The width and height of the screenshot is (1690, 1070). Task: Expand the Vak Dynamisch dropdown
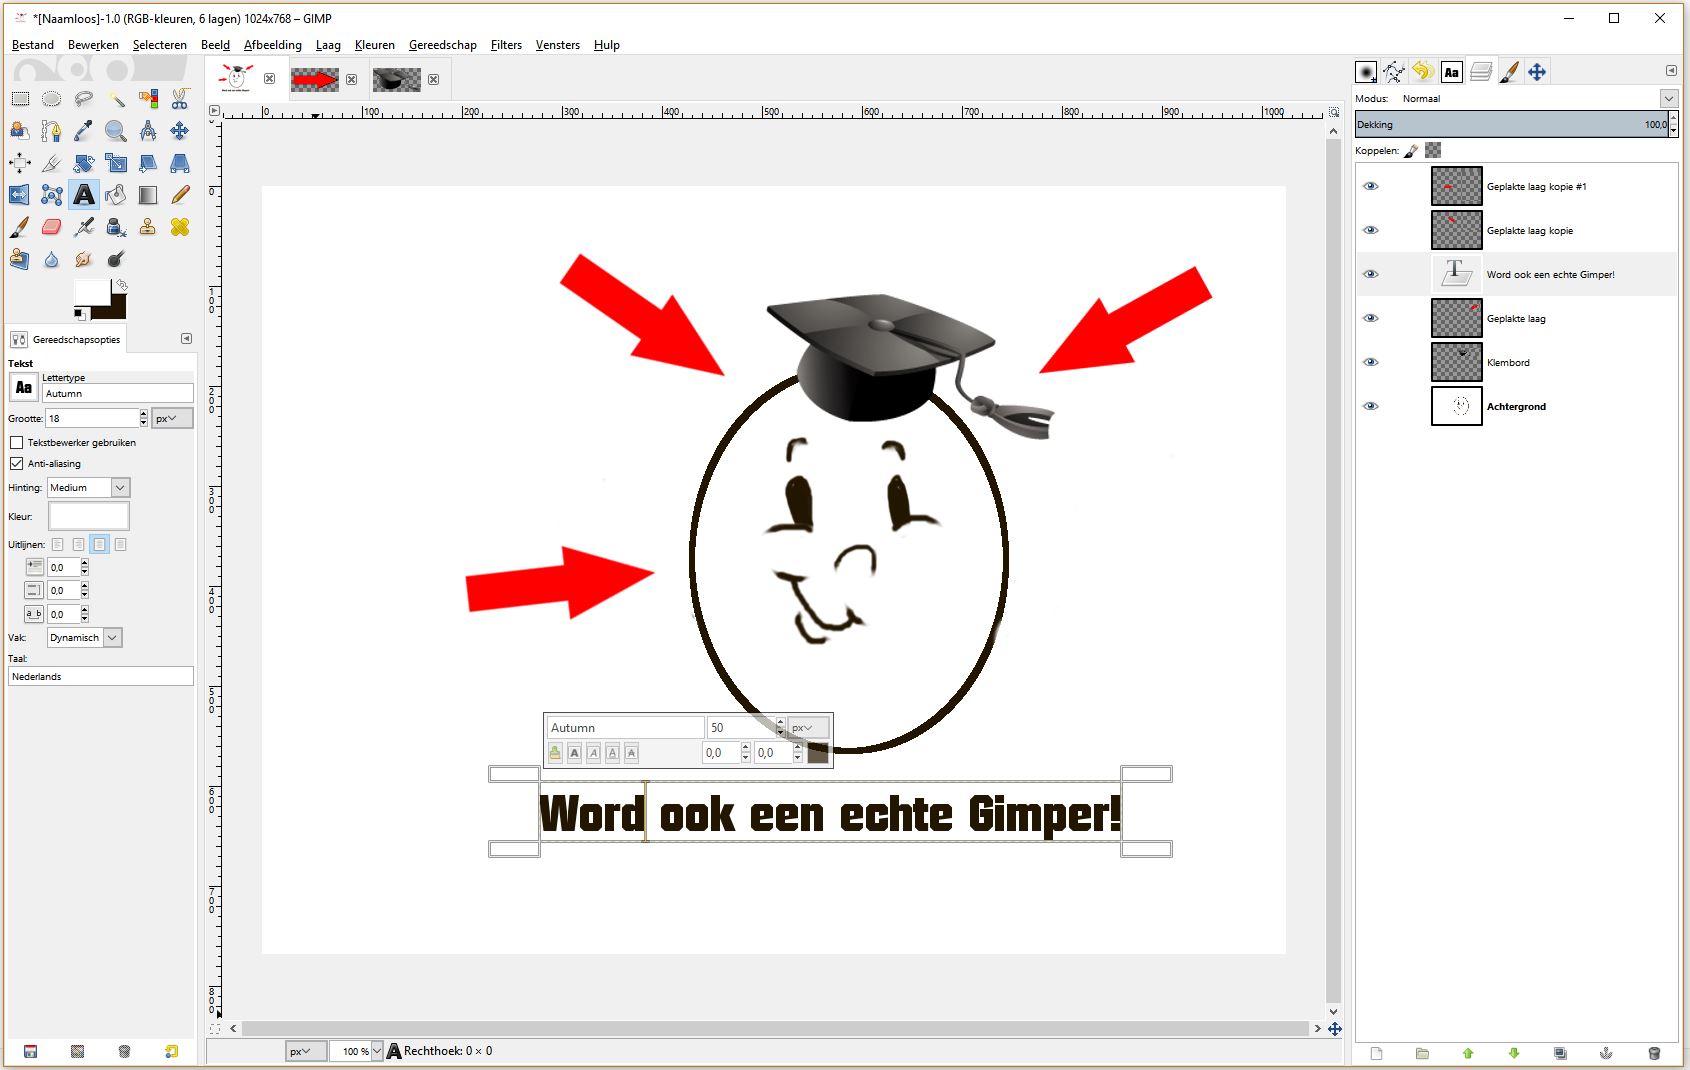pos(85,637)
